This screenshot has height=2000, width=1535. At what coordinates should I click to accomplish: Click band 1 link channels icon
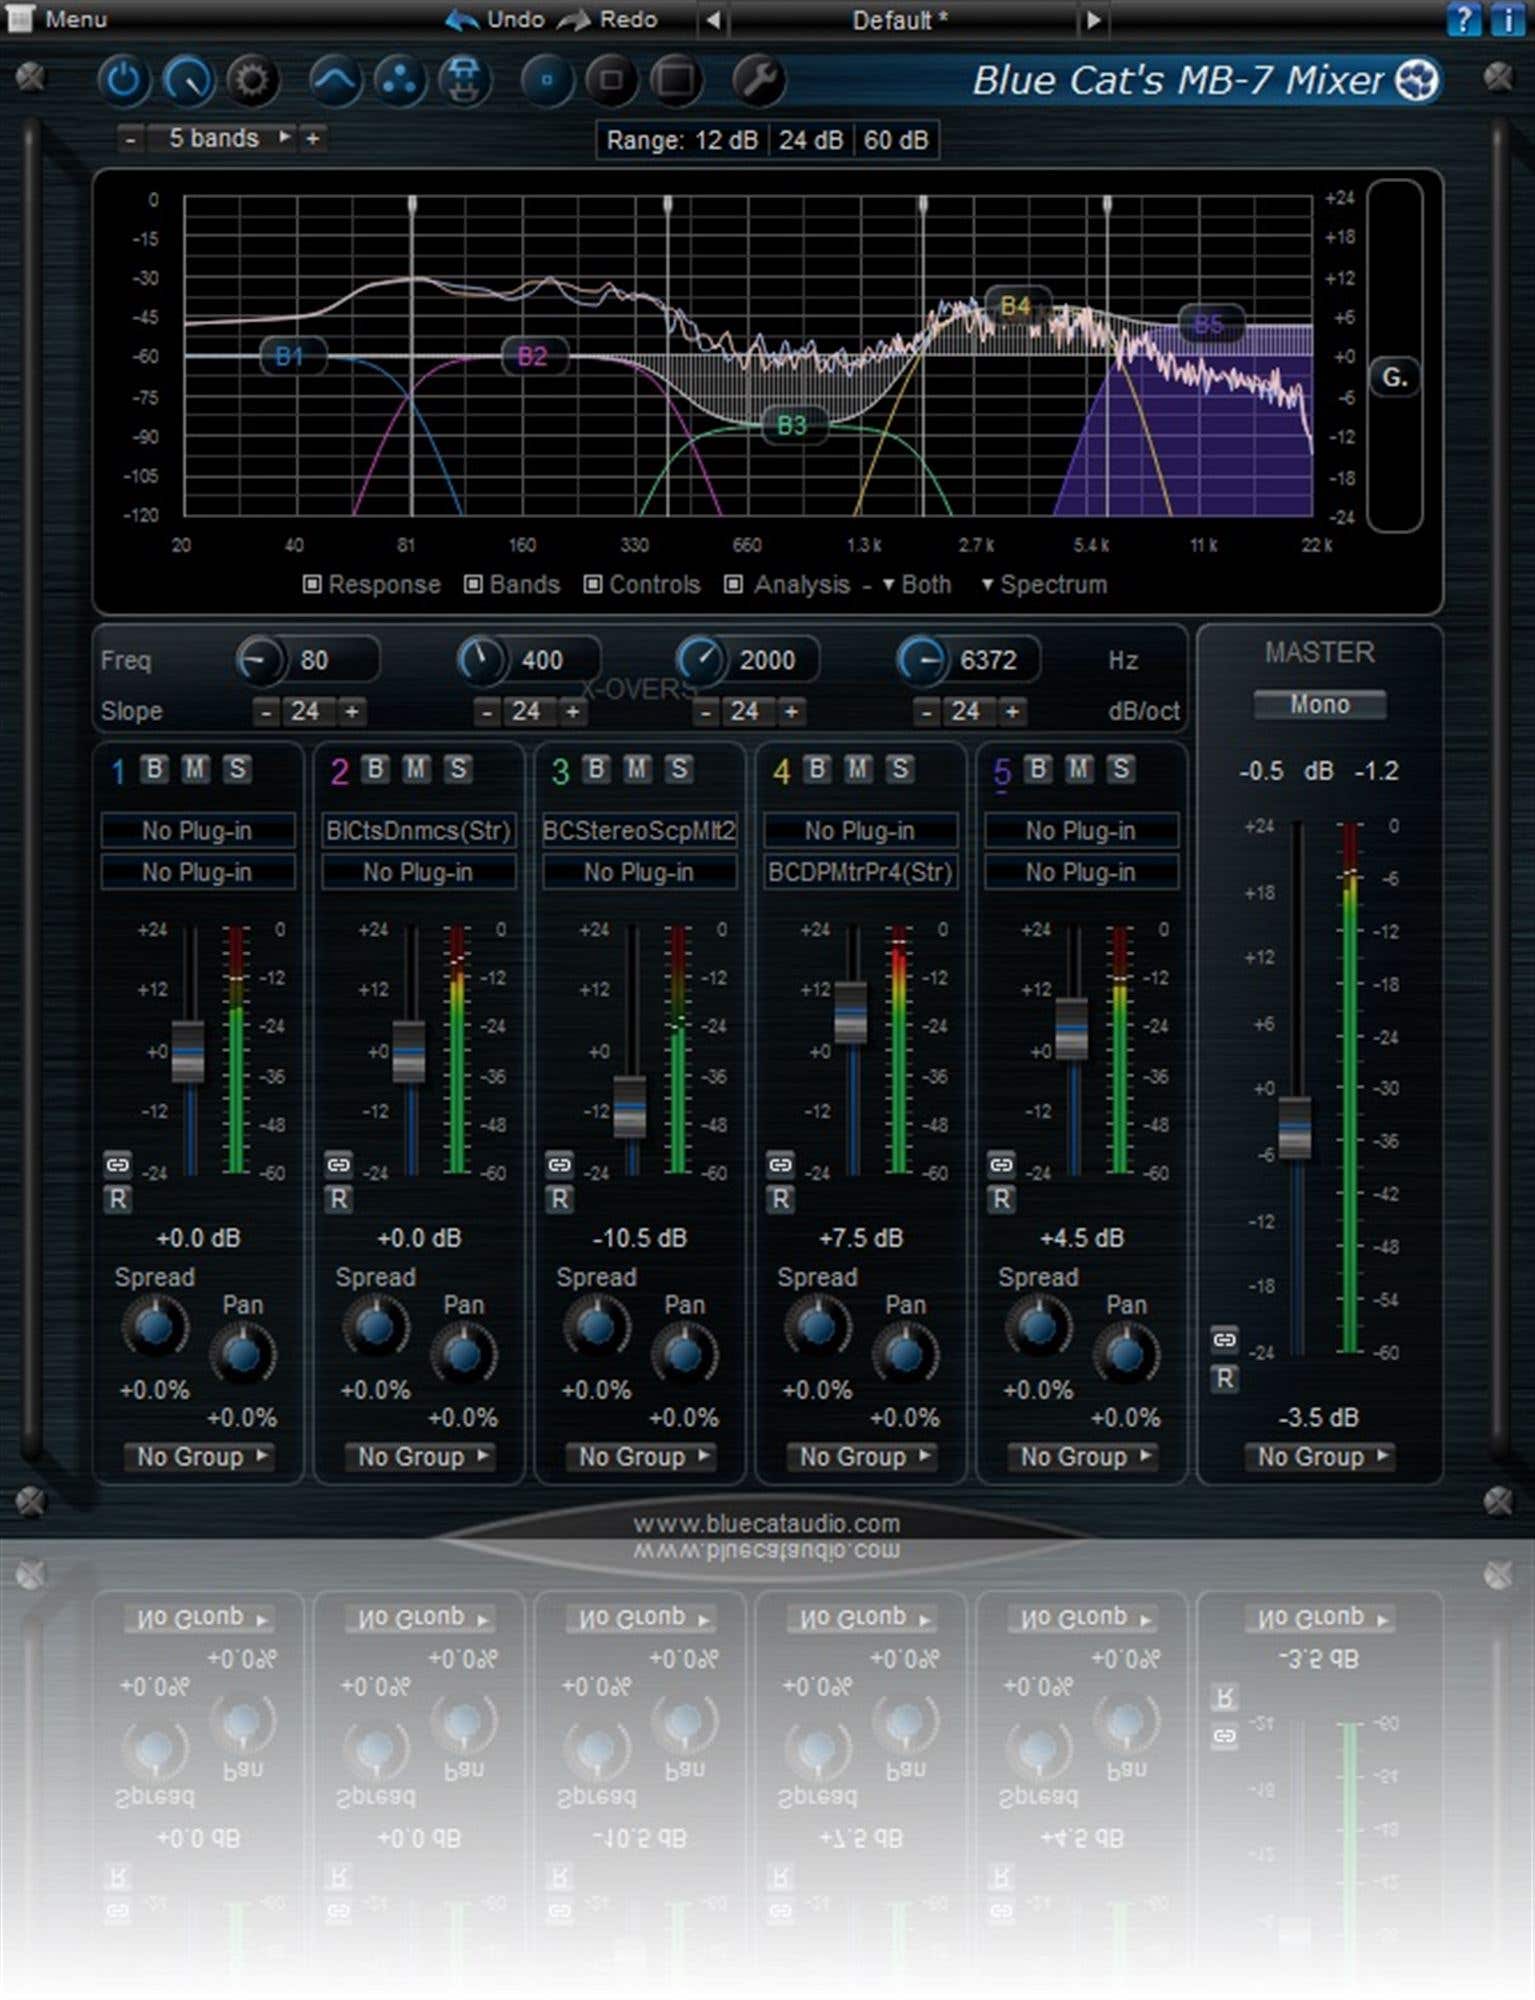(x=117, y=1164)
